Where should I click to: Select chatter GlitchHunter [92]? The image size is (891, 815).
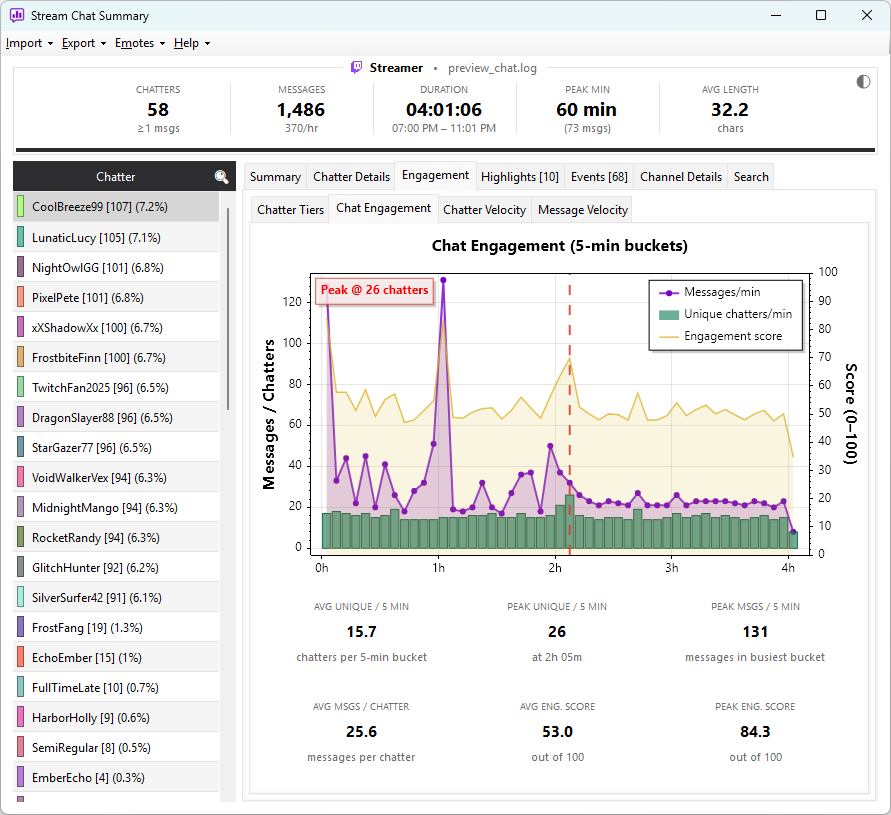(x=116, y=568)
